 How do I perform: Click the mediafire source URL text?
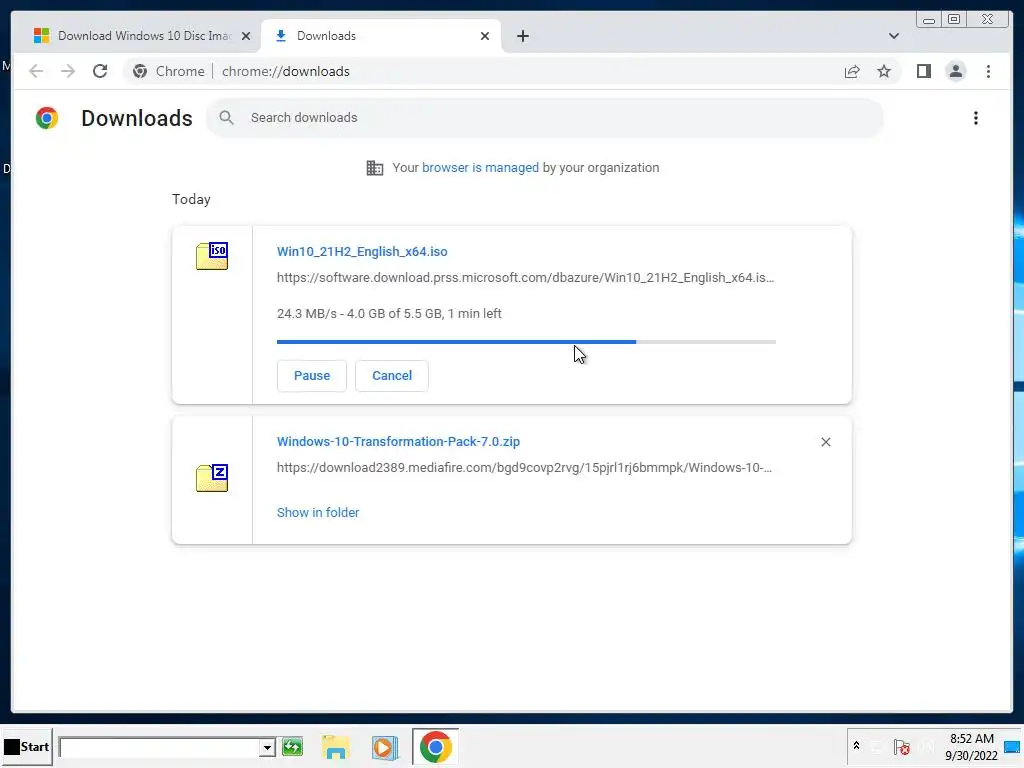(524, 468)
